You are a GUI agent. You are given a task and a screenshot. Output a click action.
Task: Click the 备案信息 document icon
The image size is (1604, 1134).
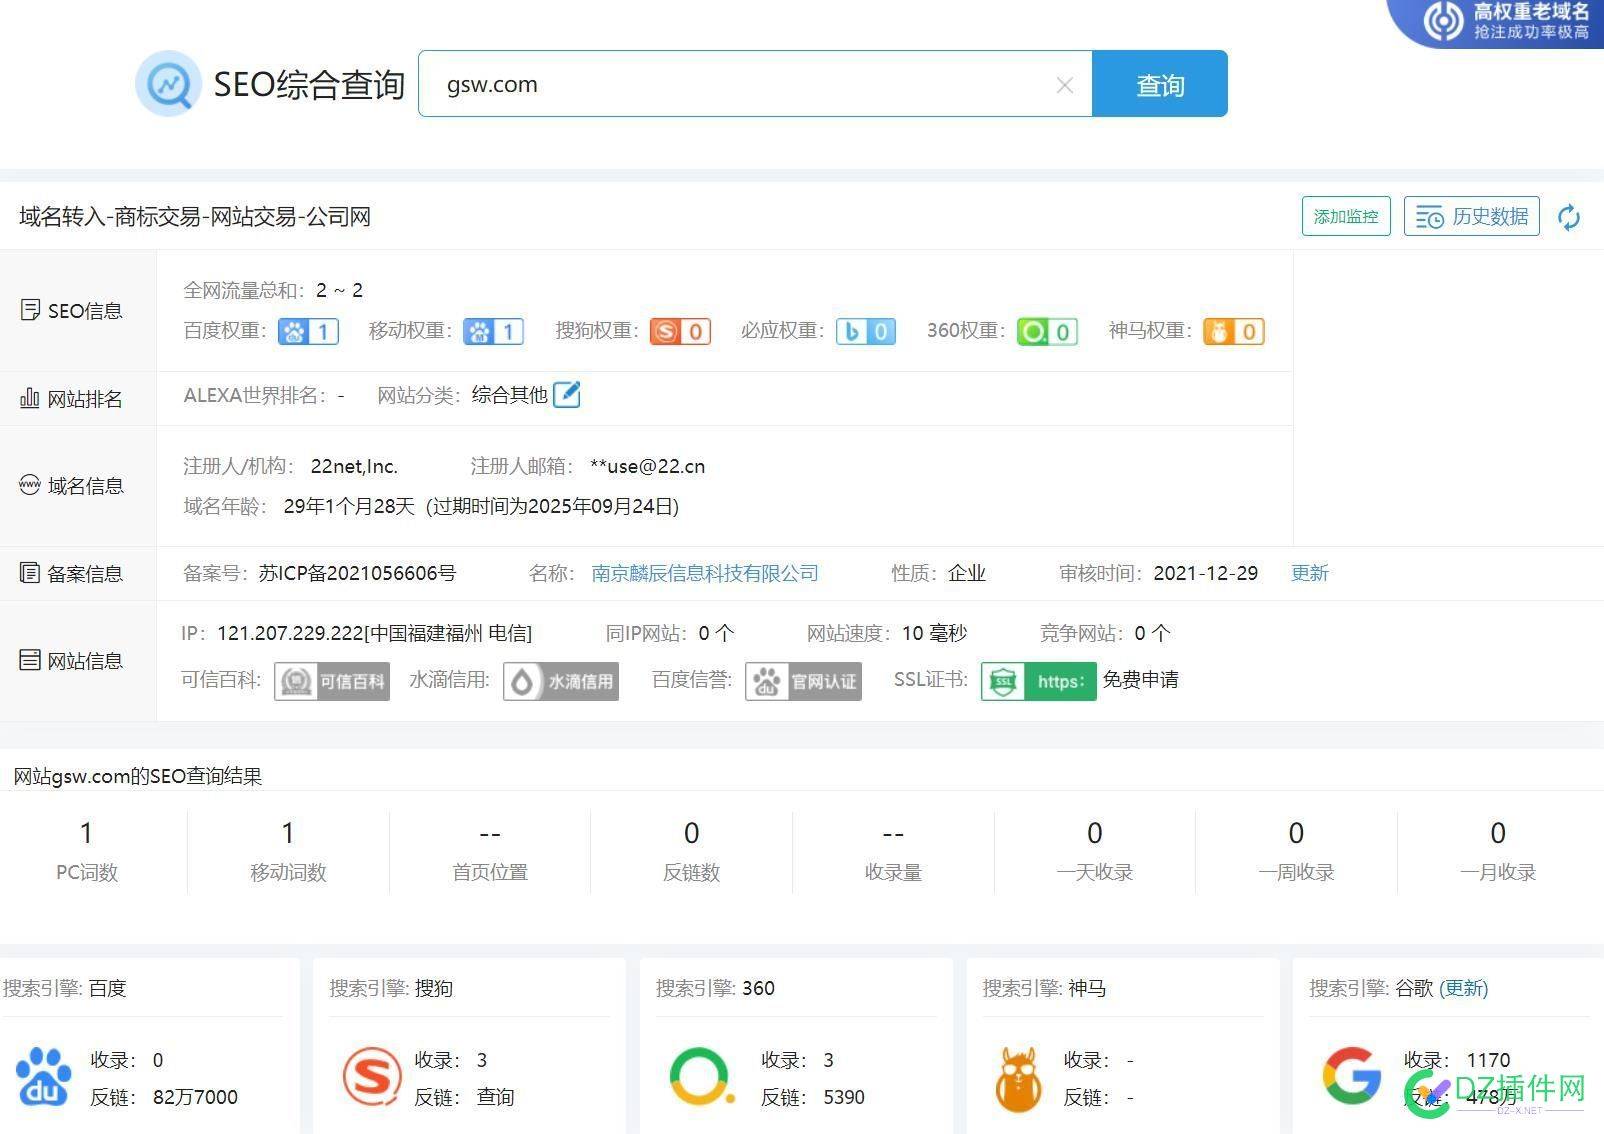30,573
